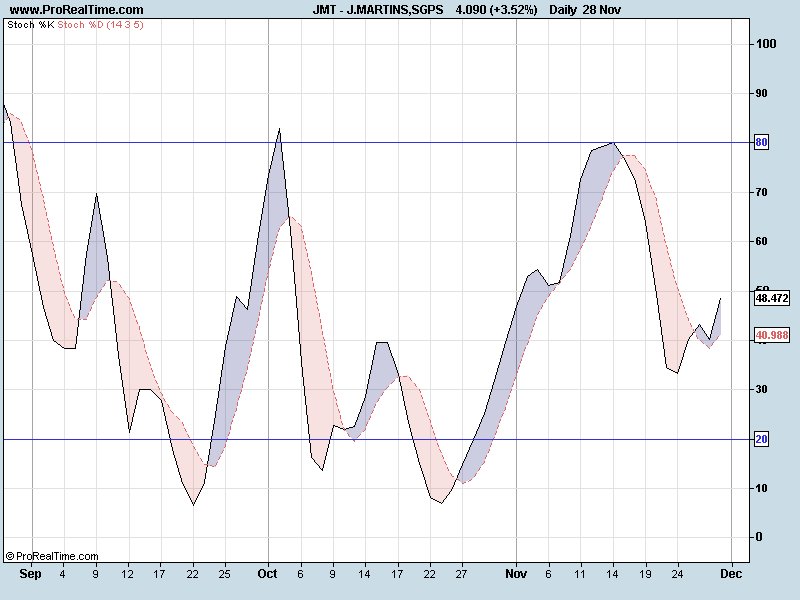Viewport: 800px width, 600px height.
Task: Click the 60 value on the scale
Action: pos(762,241)
